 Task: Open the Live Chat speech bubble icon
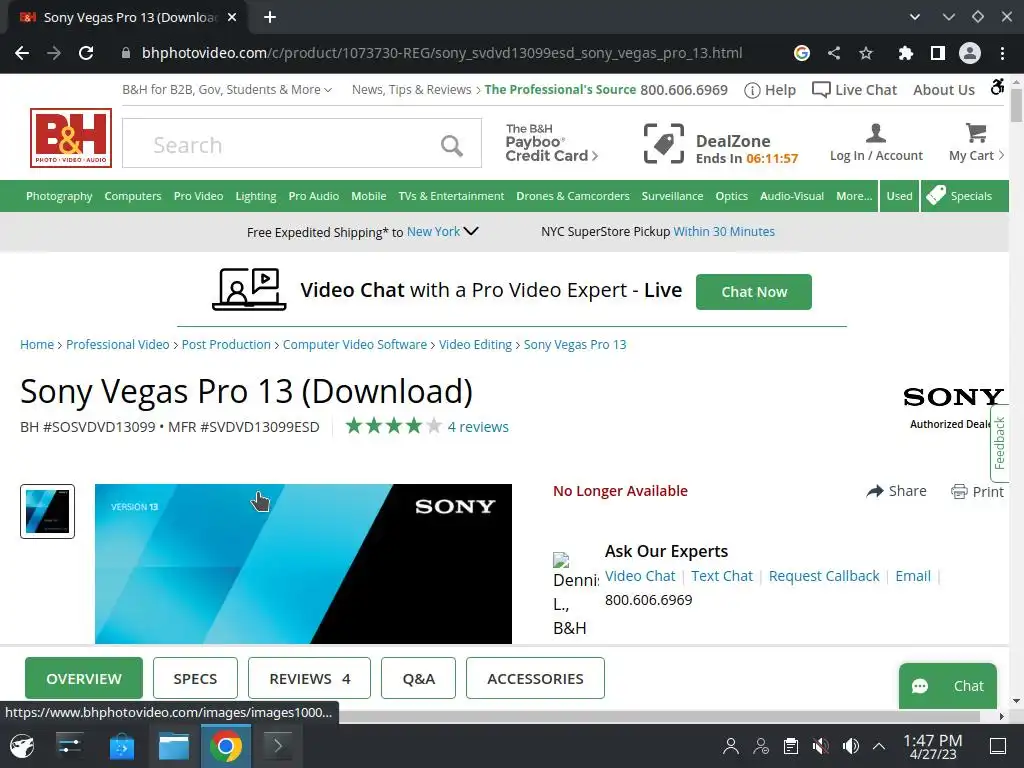(x=821, y=89)
